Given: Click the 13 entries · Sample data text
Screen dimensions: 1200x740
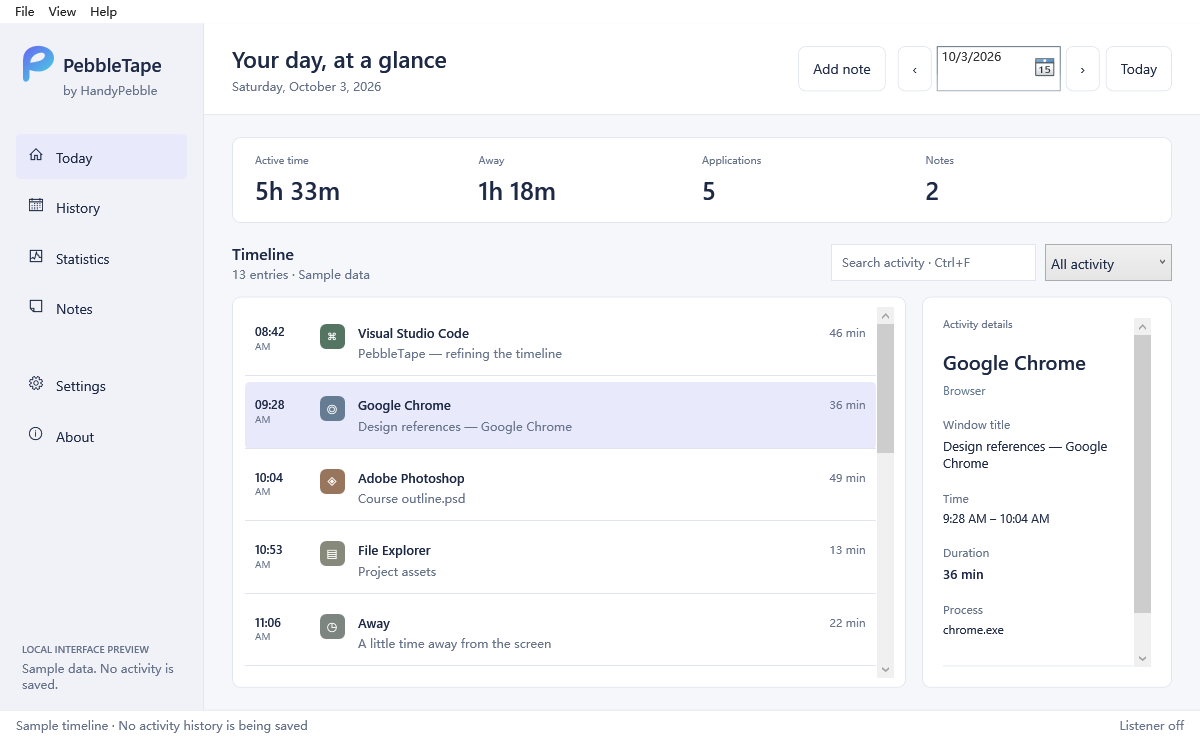Looking at the screenshot, I should pos(301,275).
